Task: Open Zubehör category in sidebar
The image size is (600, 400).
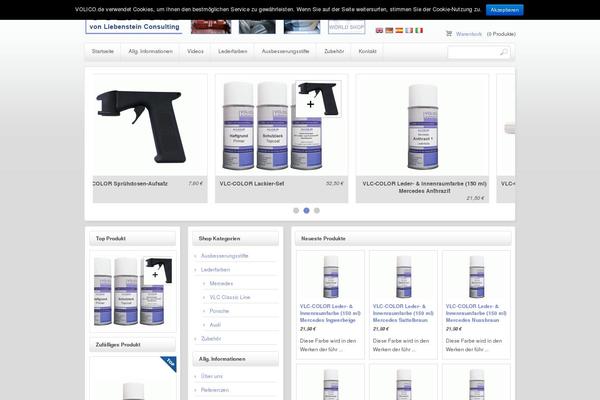Action: click(211, 338)
